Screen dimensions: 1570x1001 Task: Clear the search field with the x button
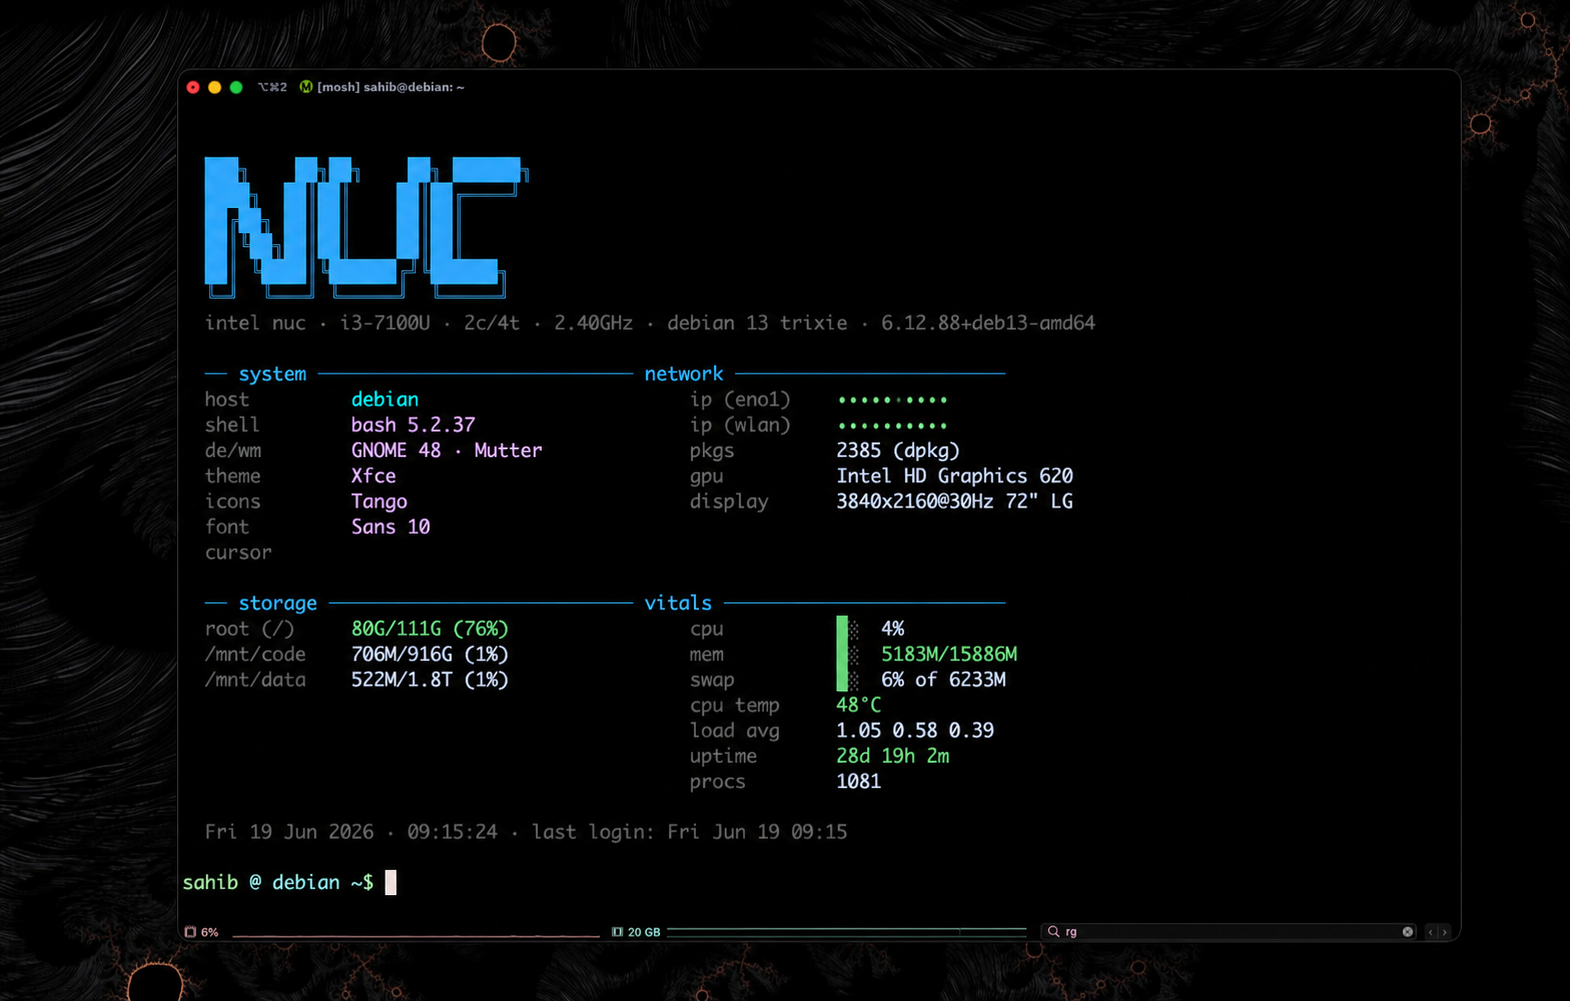[1408, 932]
